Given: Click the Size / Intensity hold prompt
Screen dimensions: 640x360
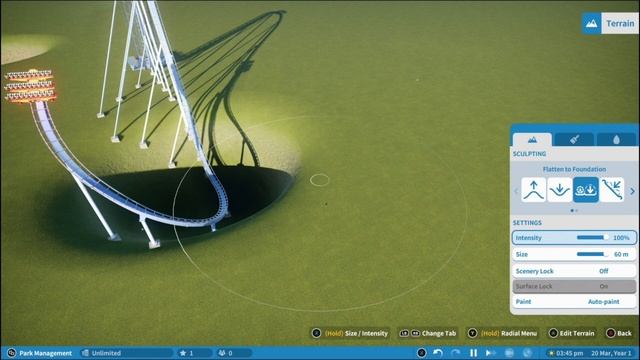Looking at the screenshot, I should click(x=350, y=333).
